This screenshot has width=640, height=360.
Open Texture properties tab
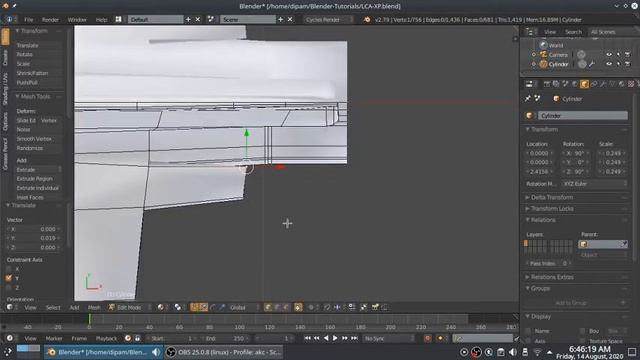(x=631, y=84)
